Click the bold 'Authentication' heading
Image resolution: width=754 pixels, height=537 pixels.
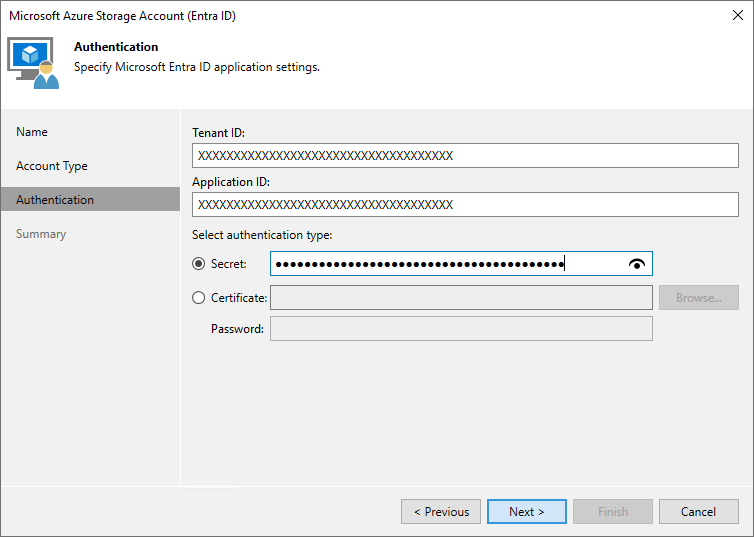pyautogui.click(x=116, y=47)
